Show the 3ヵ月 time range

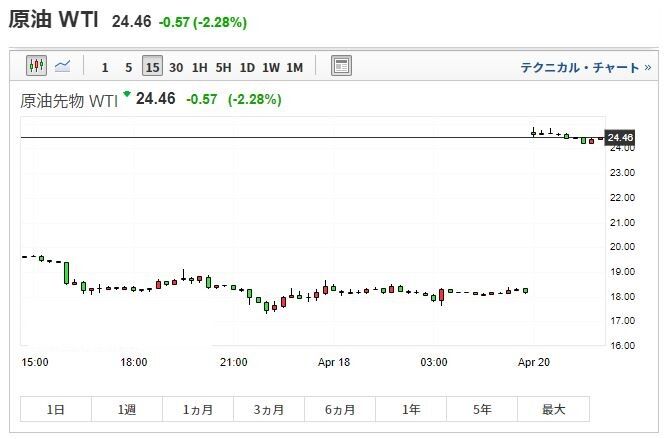pos(269,409)
